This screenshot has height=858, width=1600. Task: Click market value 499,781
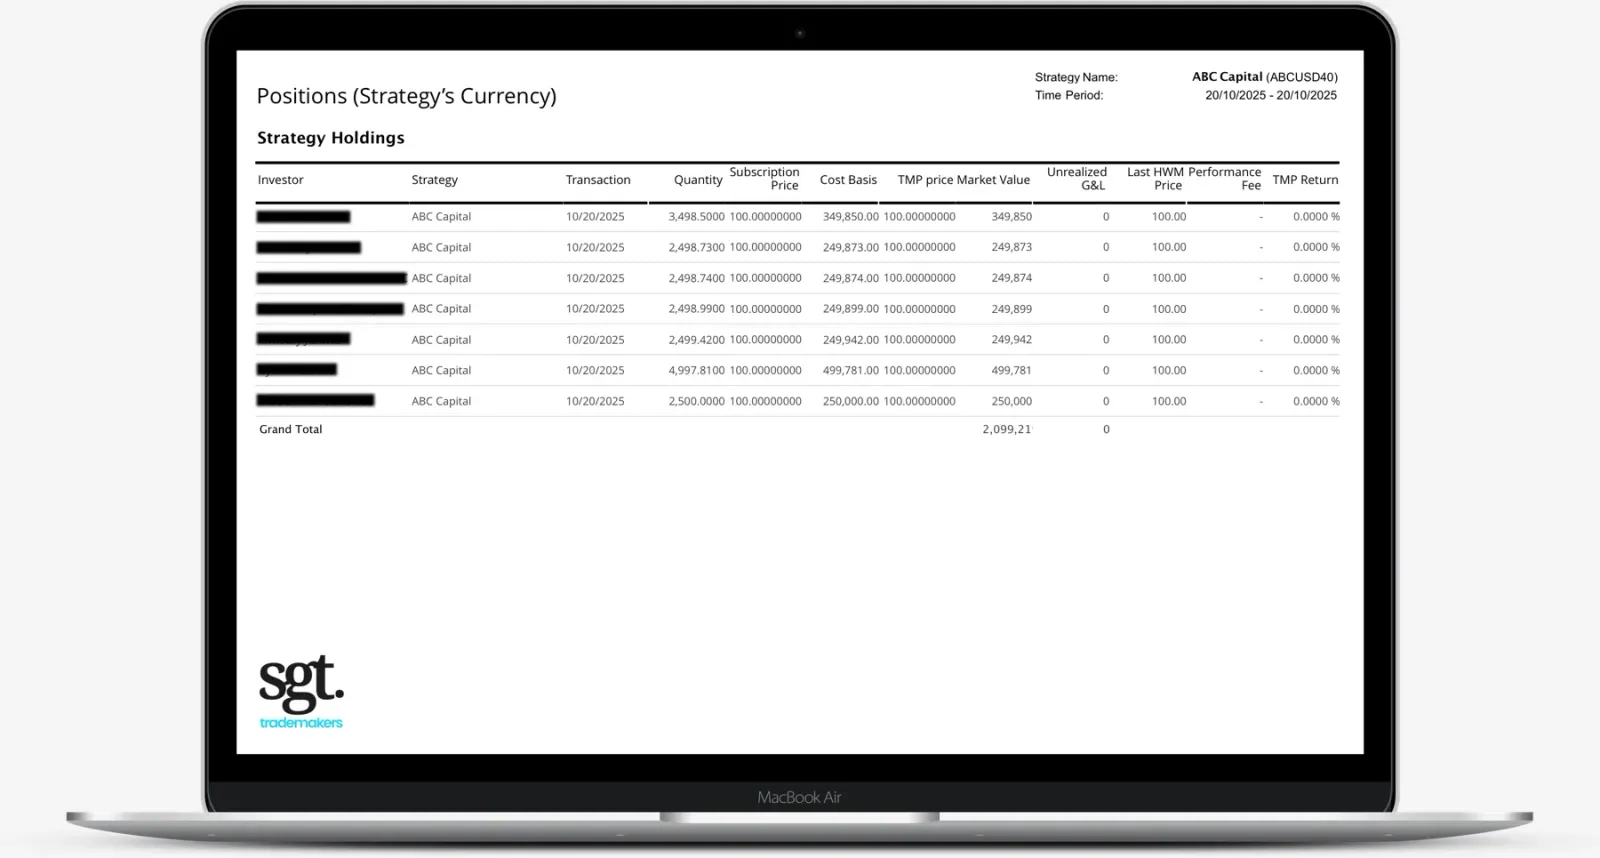click(1011, 370)
